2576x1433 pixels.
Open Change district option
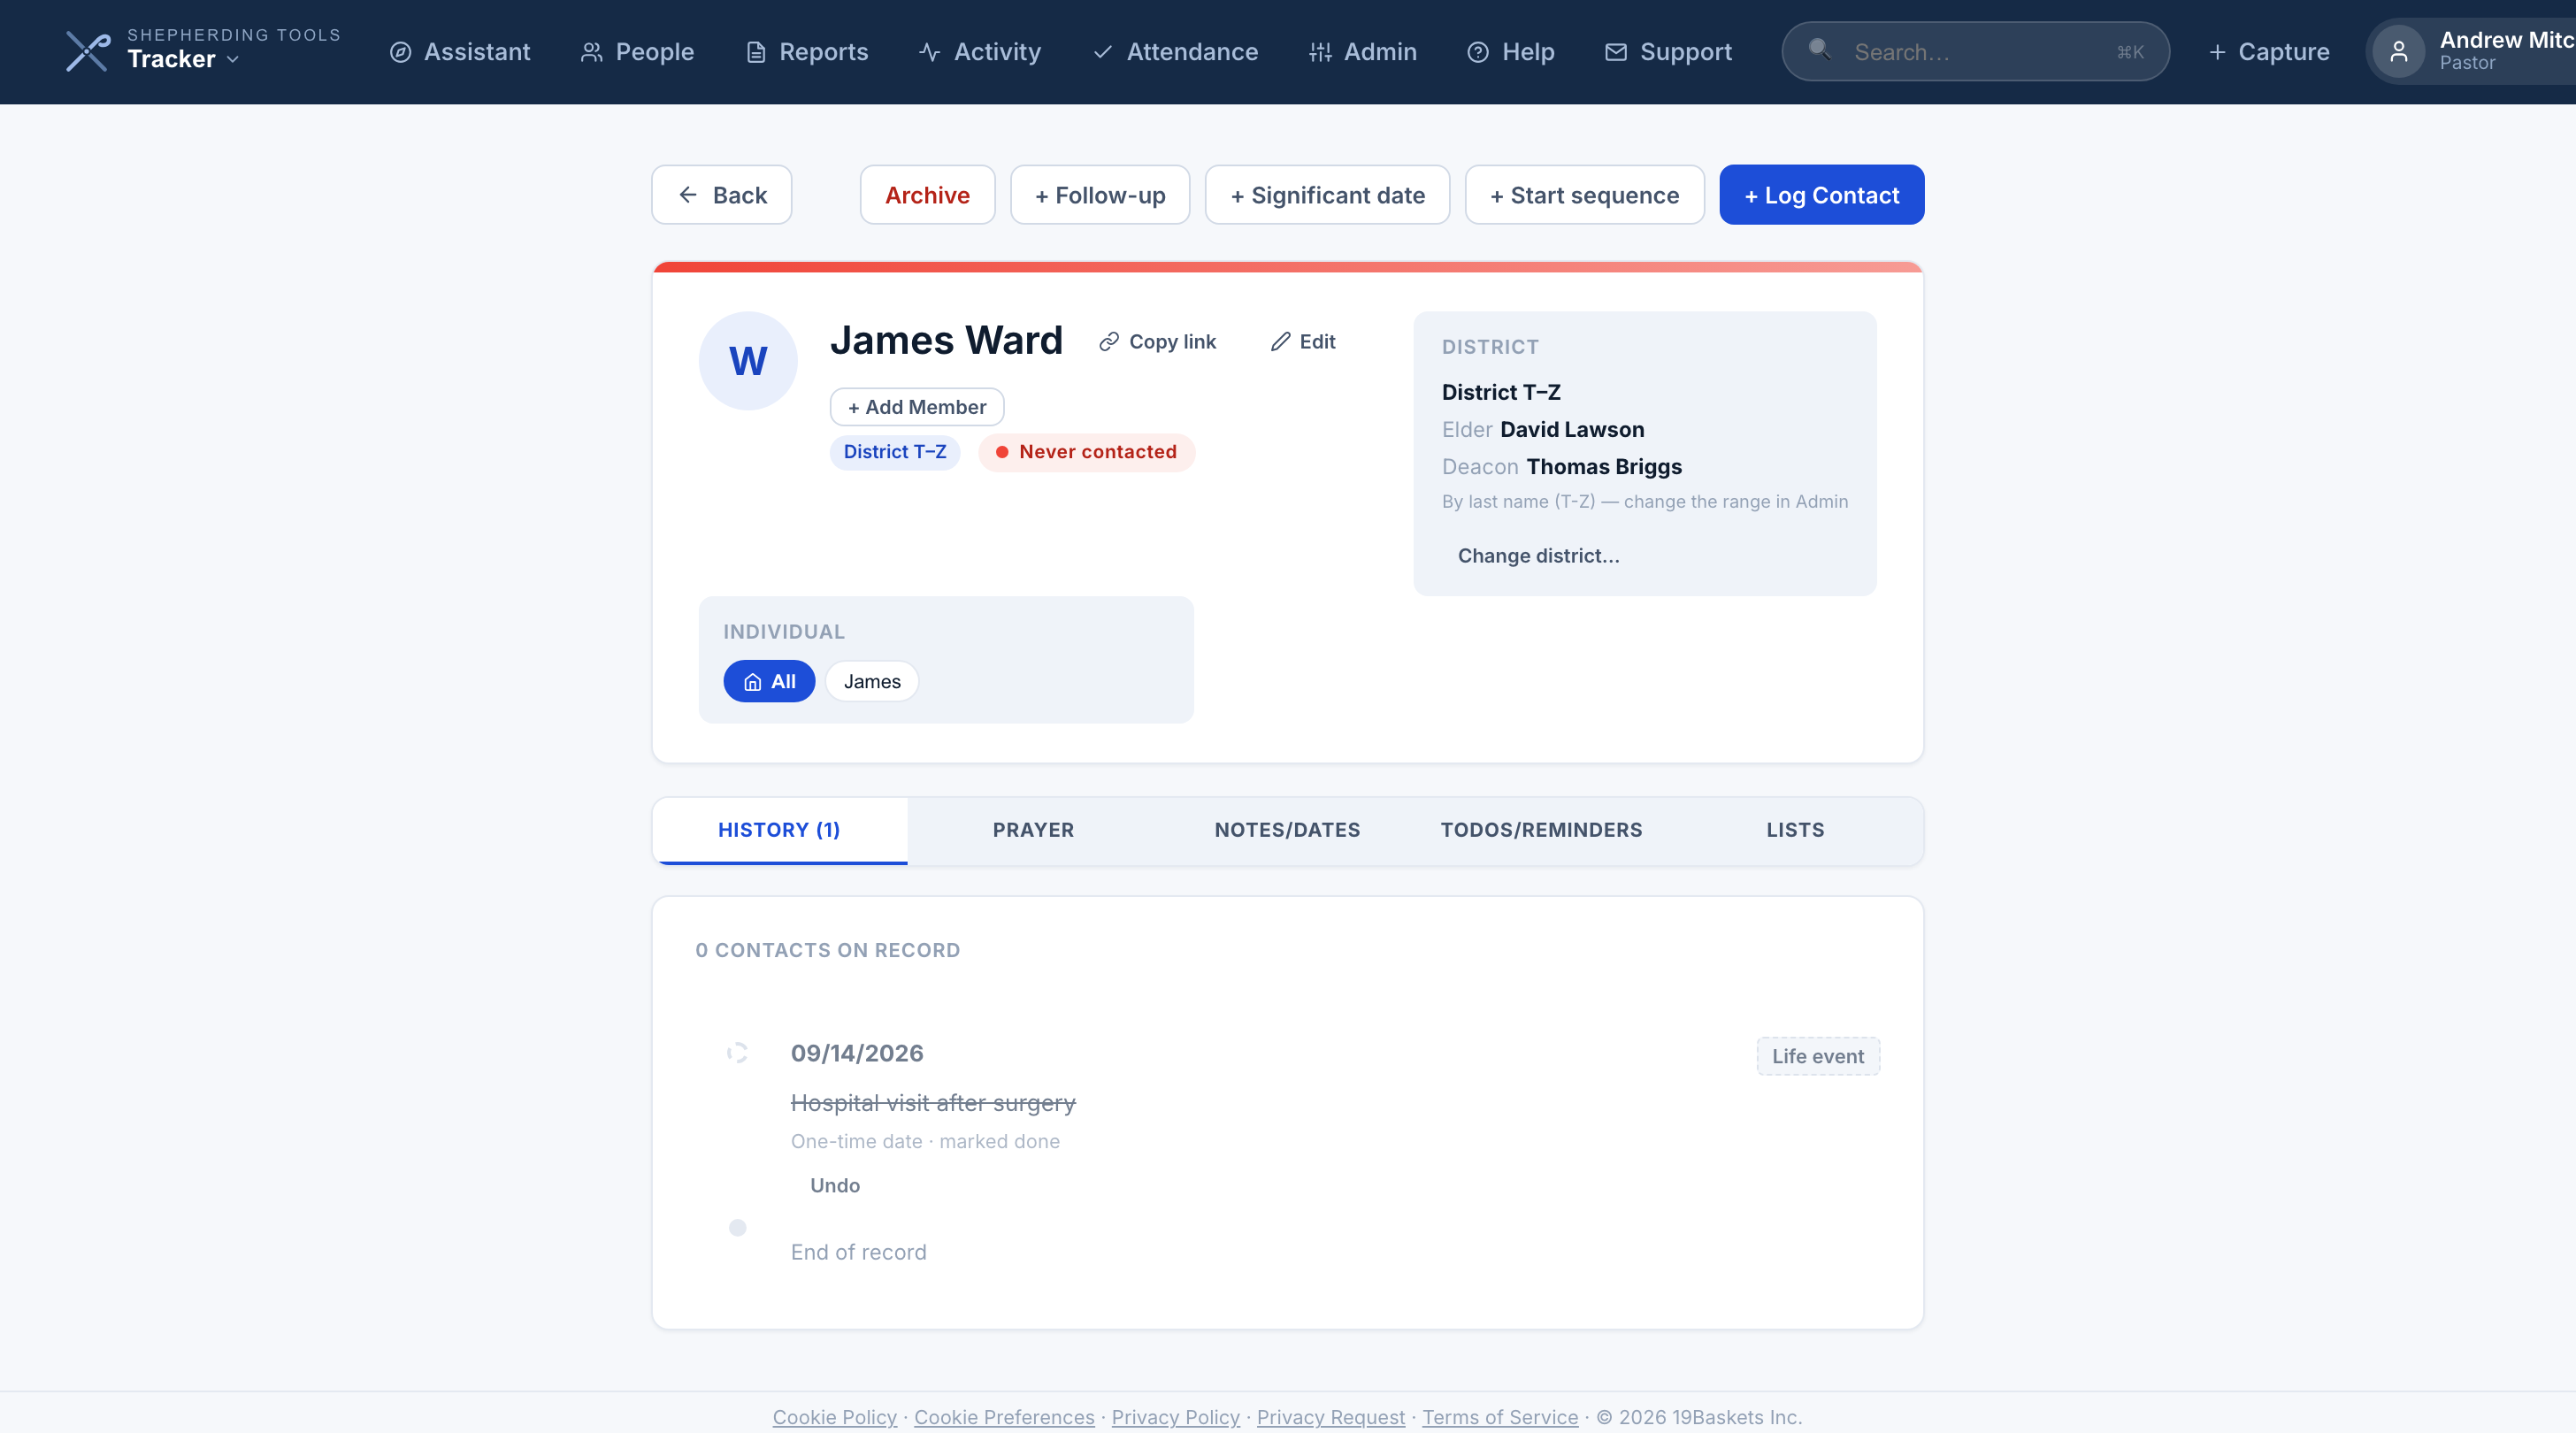1538,556
